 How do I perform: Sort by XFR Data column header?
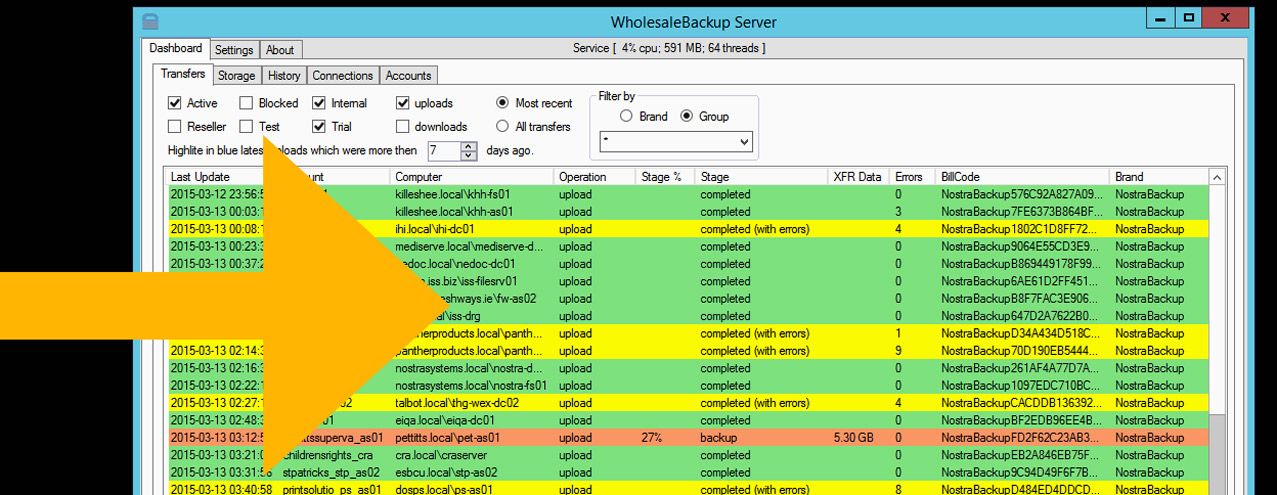click(x=859, y=177)
